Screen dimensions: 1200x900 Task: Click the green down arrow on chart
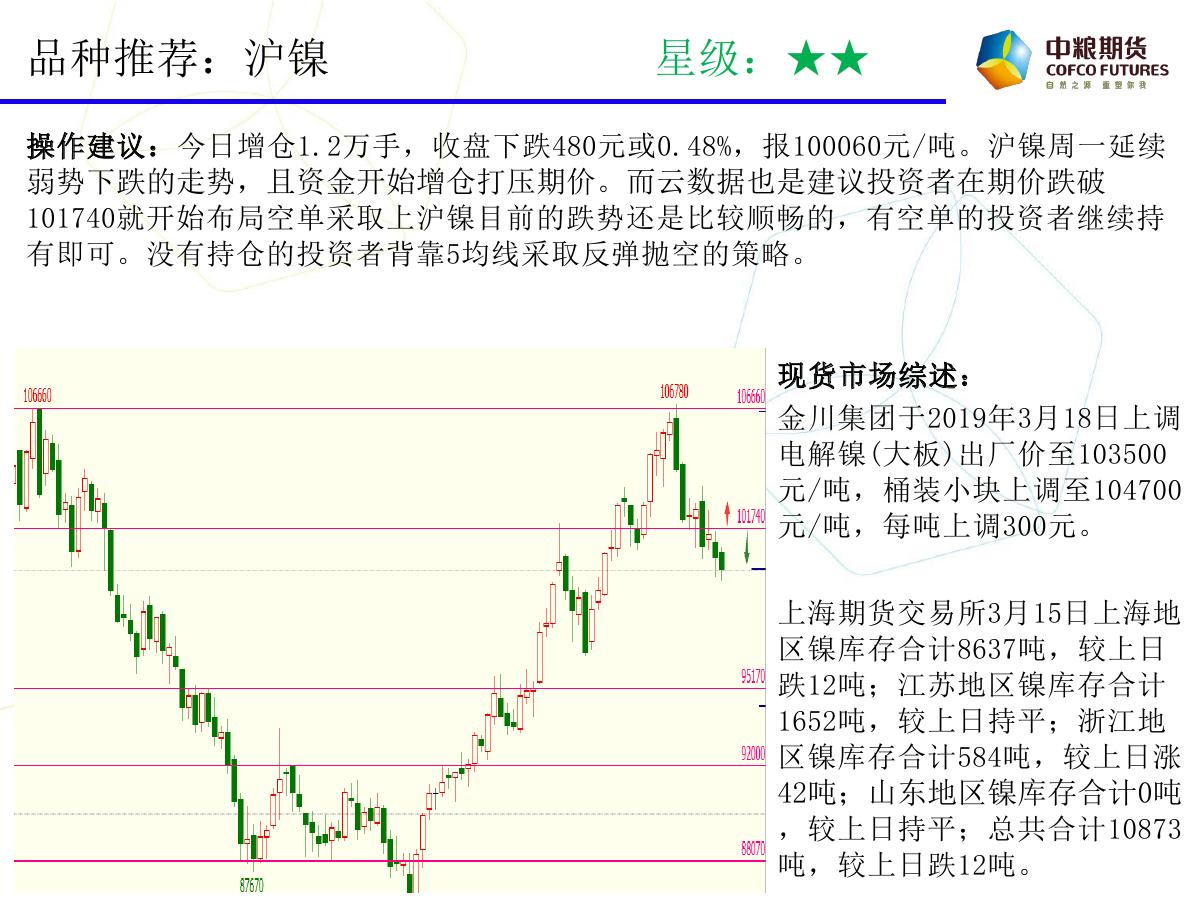click(x=747, y=547)
